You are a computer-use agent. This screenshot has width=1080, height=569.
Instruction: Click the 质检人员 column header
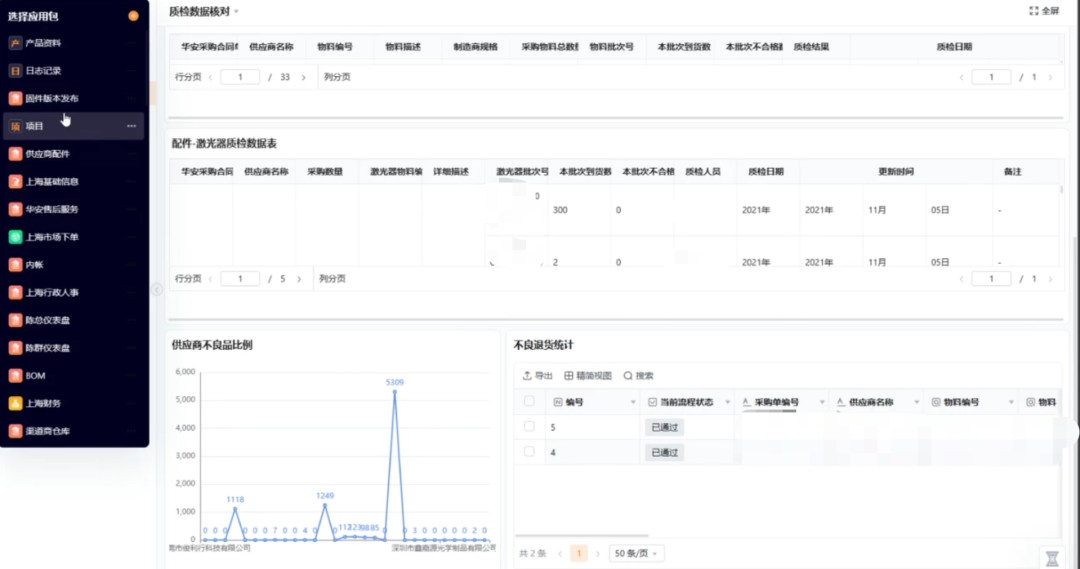click(x=703, y=172)
